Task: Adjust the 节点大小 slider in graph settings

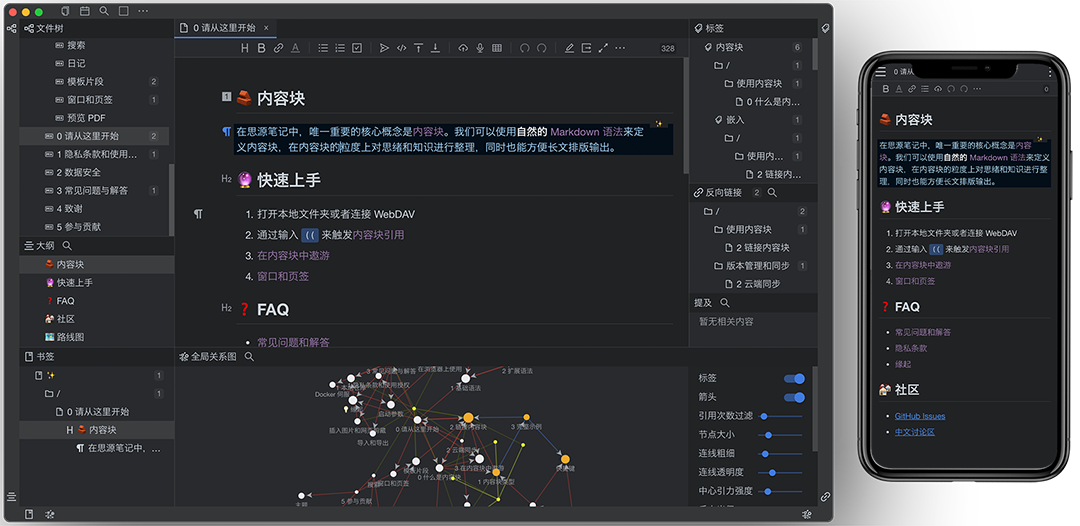Action: tap(768, 435)
